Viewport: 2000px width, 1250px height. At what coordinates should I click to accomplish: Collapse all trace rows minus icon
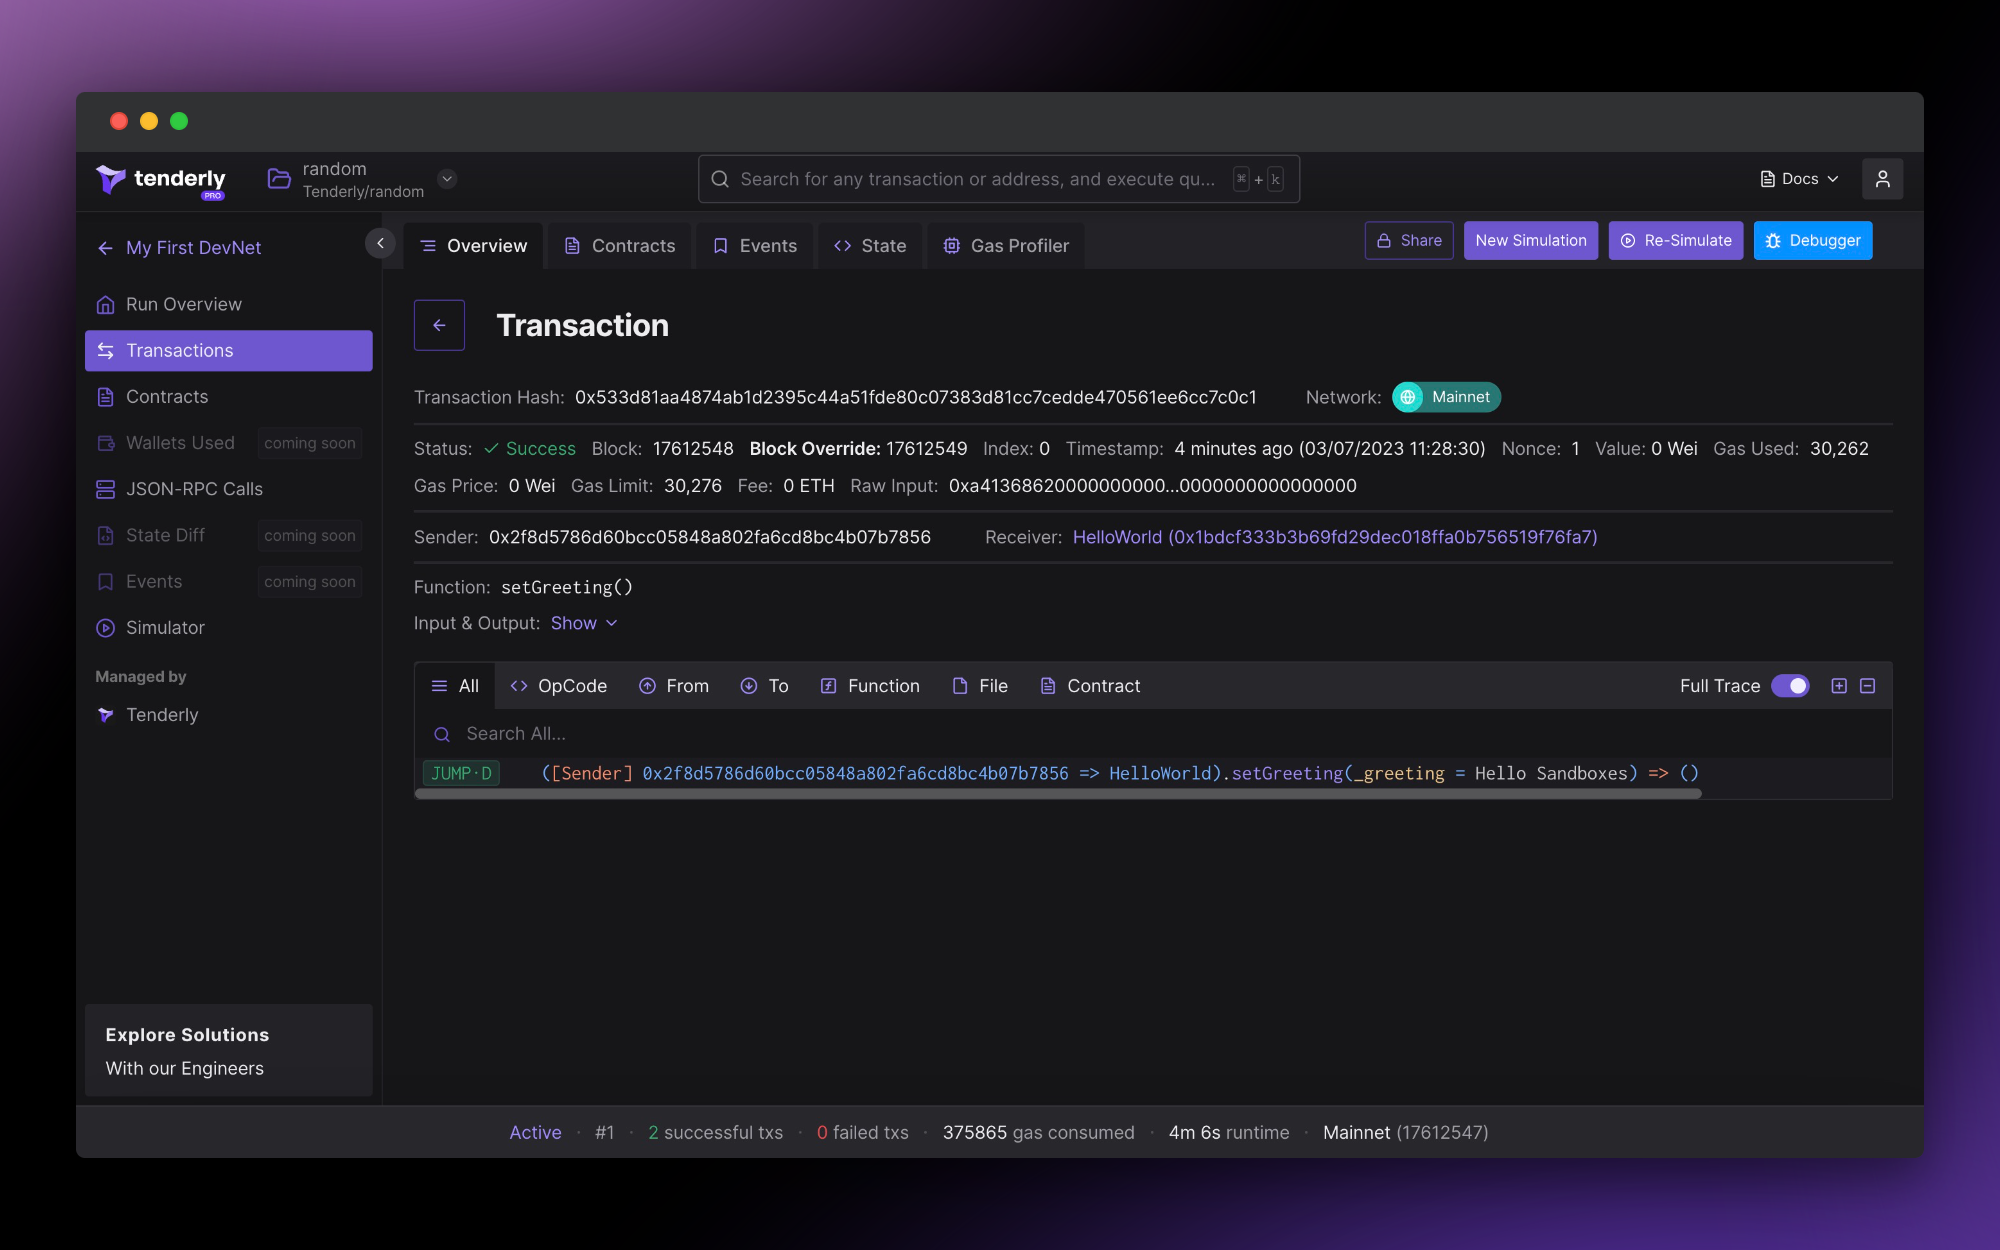click(x=1867, y=686)
